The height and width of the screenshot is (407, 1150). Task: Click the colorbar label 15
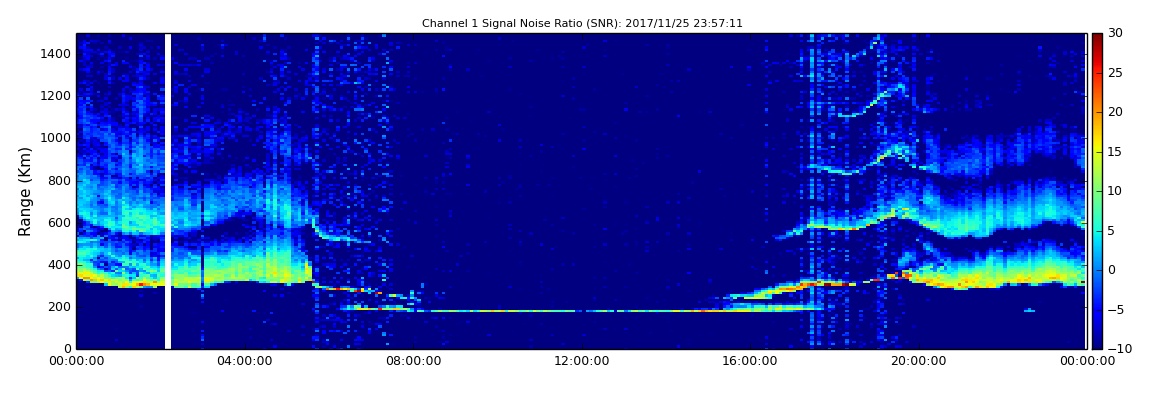pos(1116,152)
